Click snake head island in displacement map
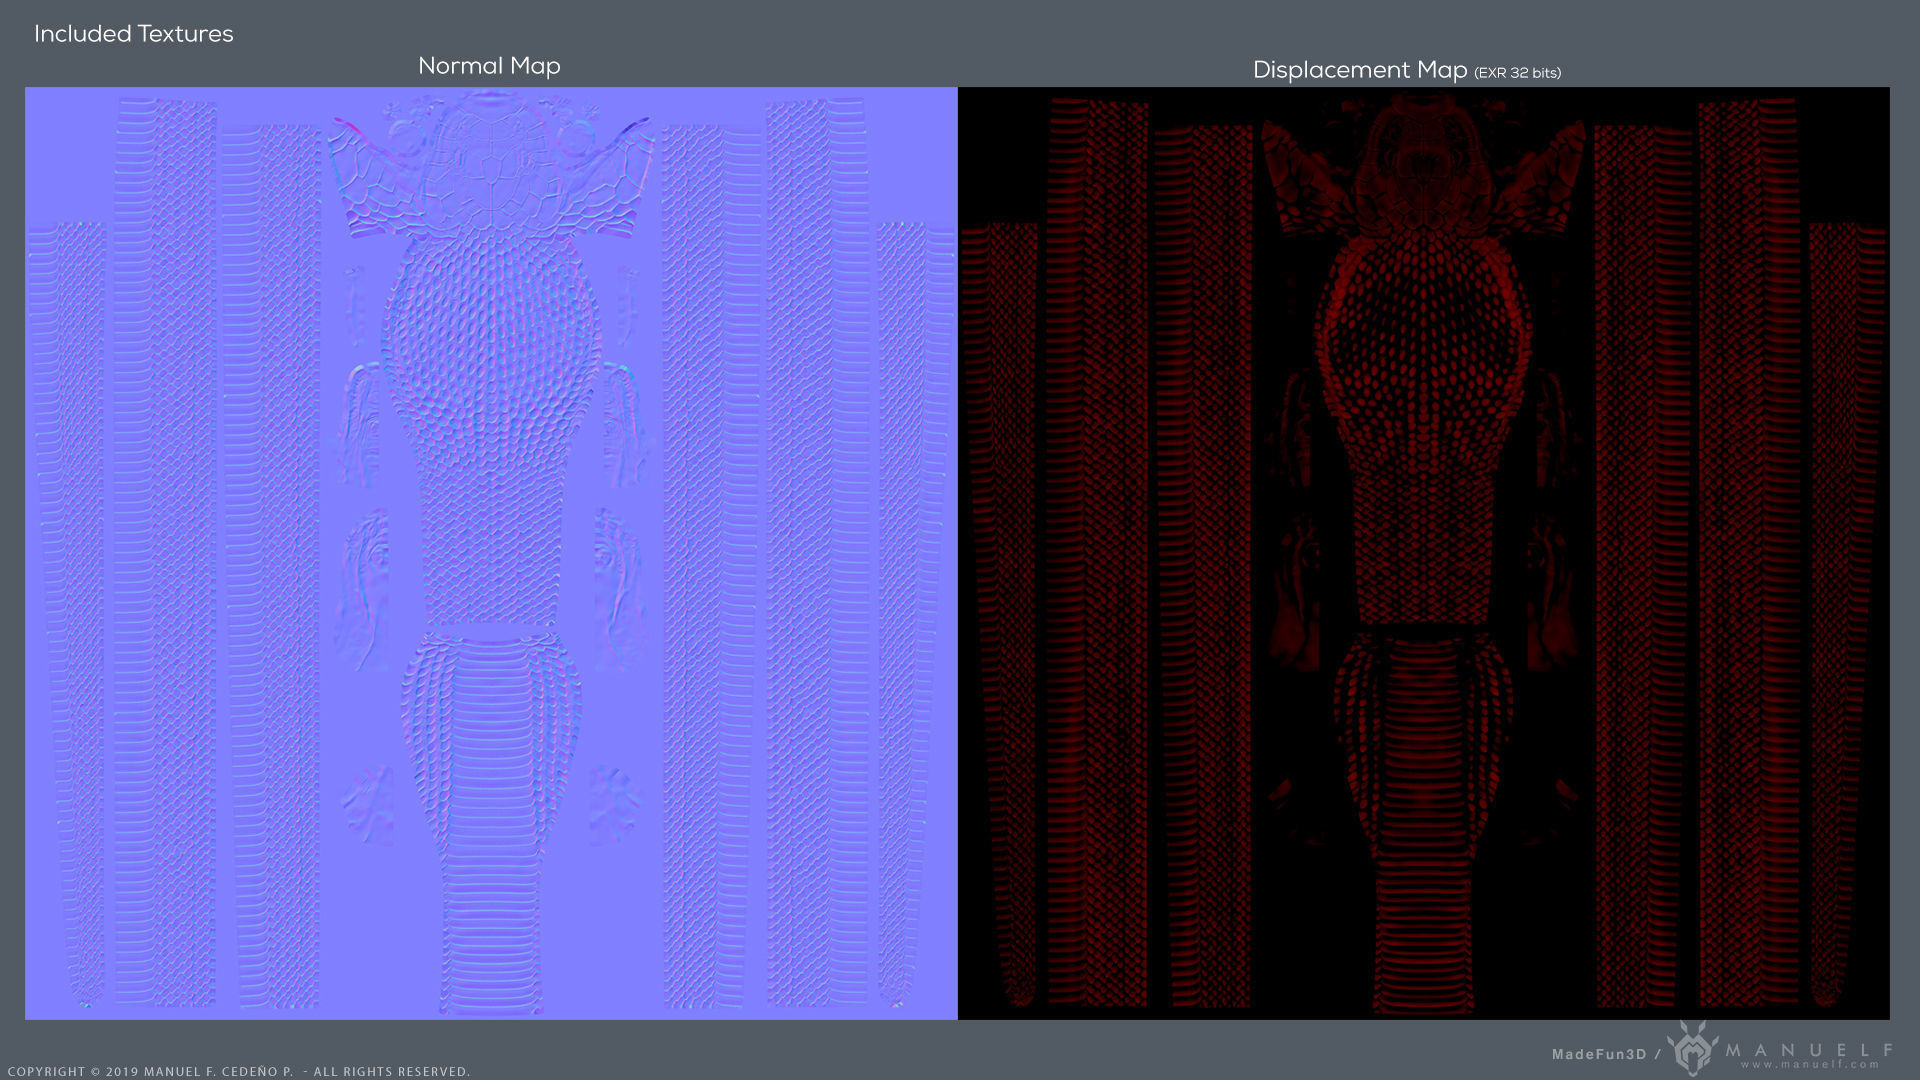 coord(1422,160)
